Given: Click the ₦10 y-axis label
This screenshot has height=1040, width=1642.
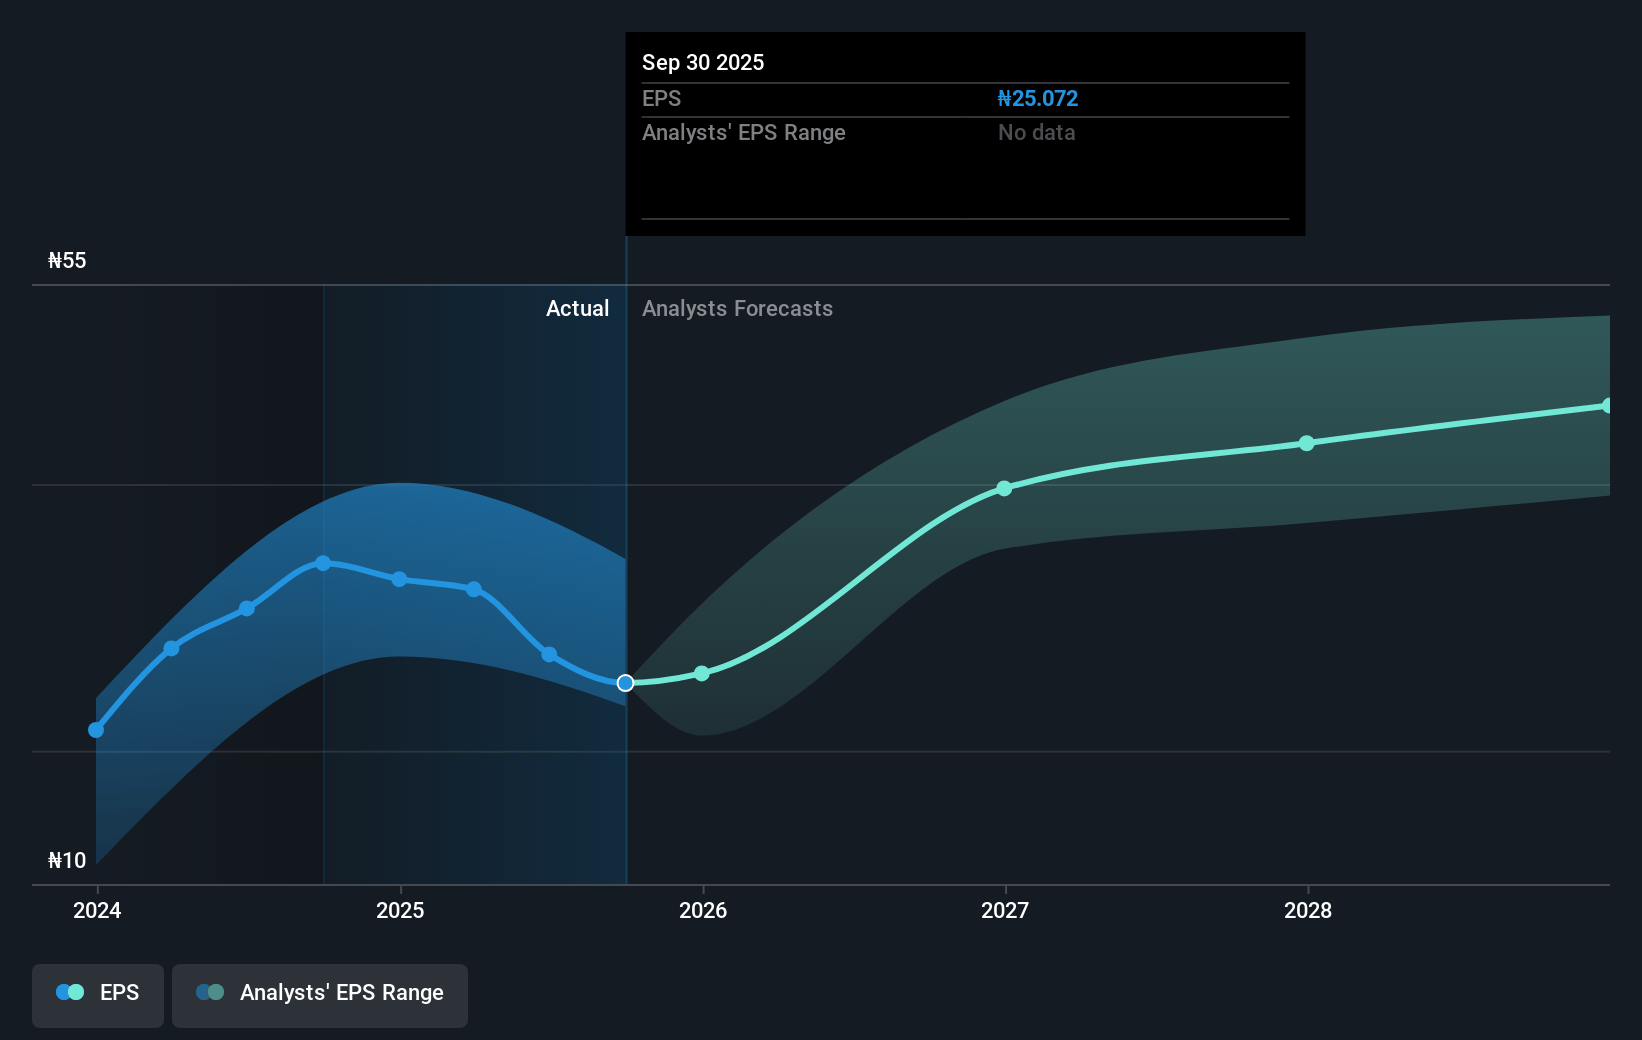Looking at the screenshot, I should [67, 860].
